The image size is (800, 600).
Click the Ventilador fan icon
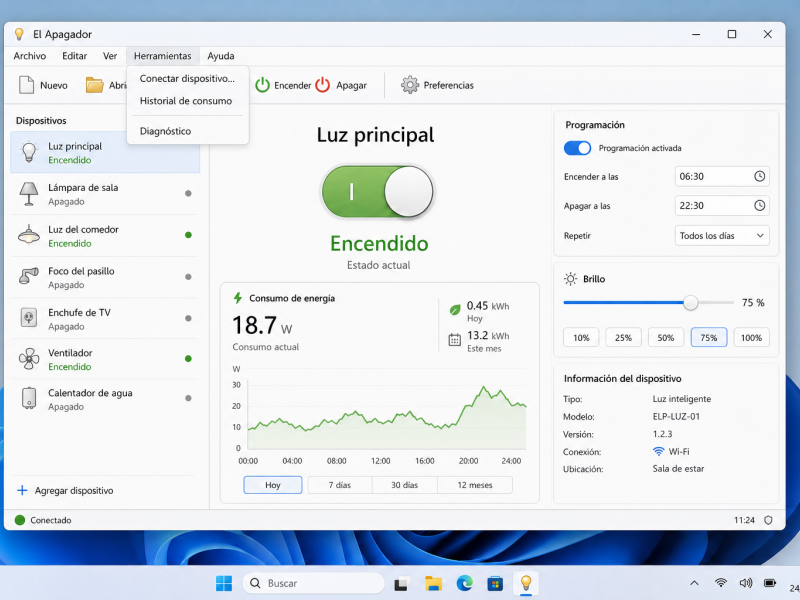pyautogui.click(x=29, y=359)
